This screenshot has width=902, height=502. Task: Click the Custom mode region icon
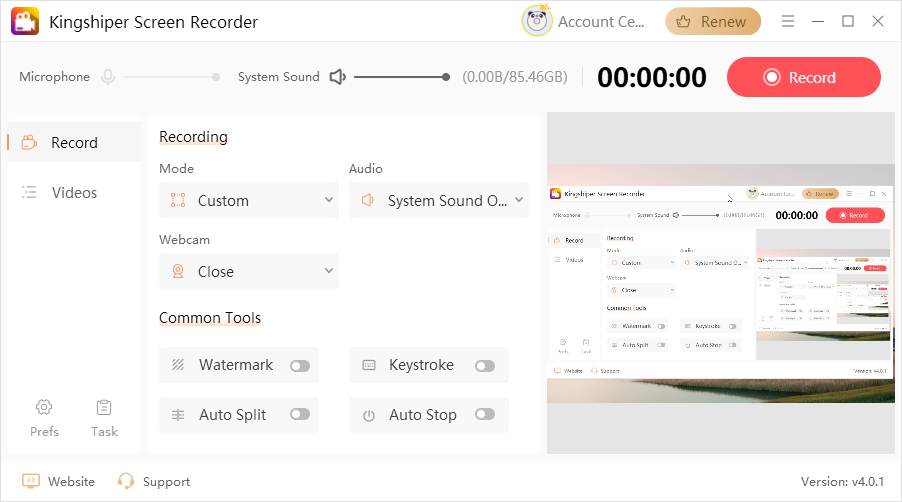(x=178, y=200)
